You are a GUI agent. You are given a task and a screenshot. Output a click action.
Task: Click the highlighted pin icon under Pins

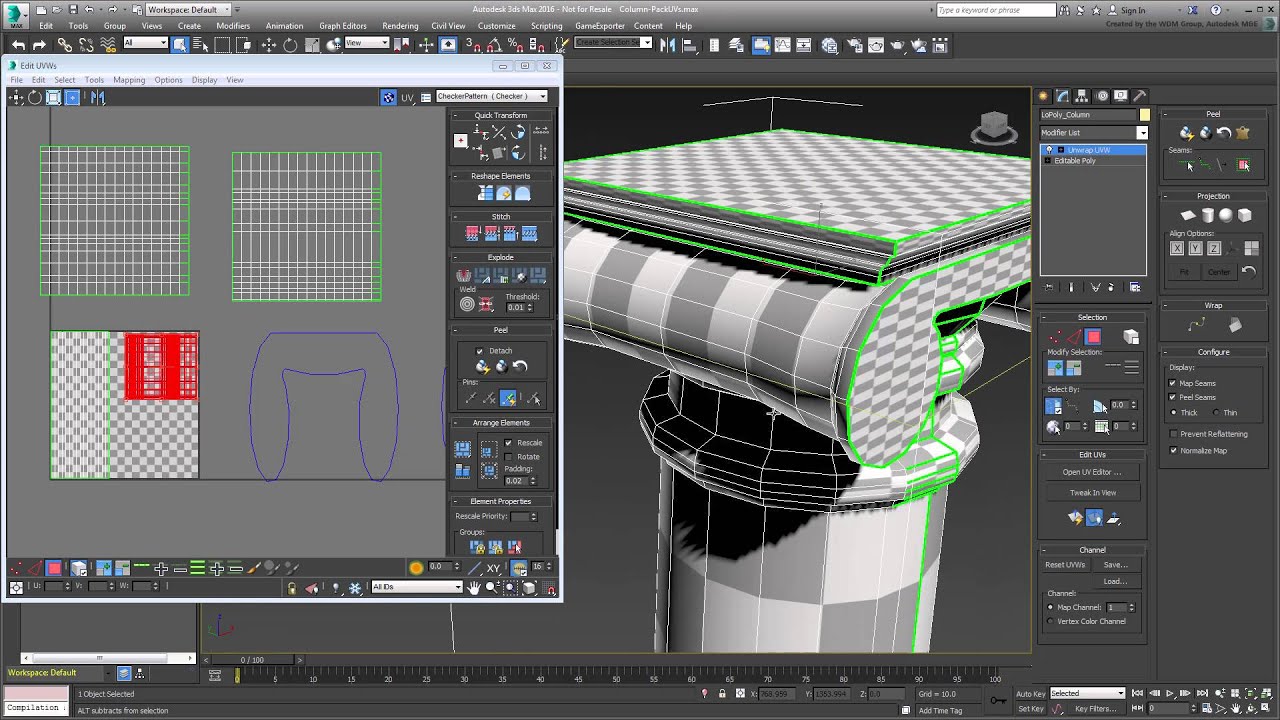(x=508, y=399)
